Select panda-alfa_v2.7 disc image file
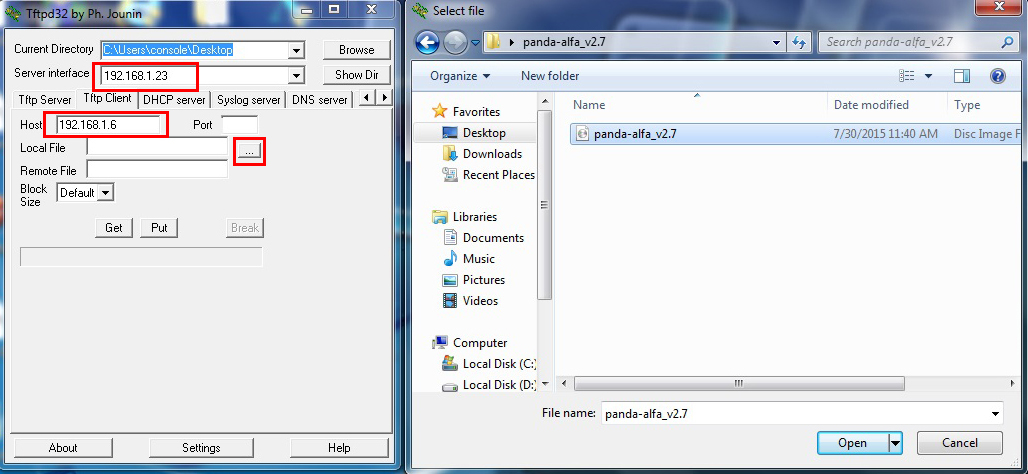The height and width of the screenshot is (474, 1028). point(635,133)
